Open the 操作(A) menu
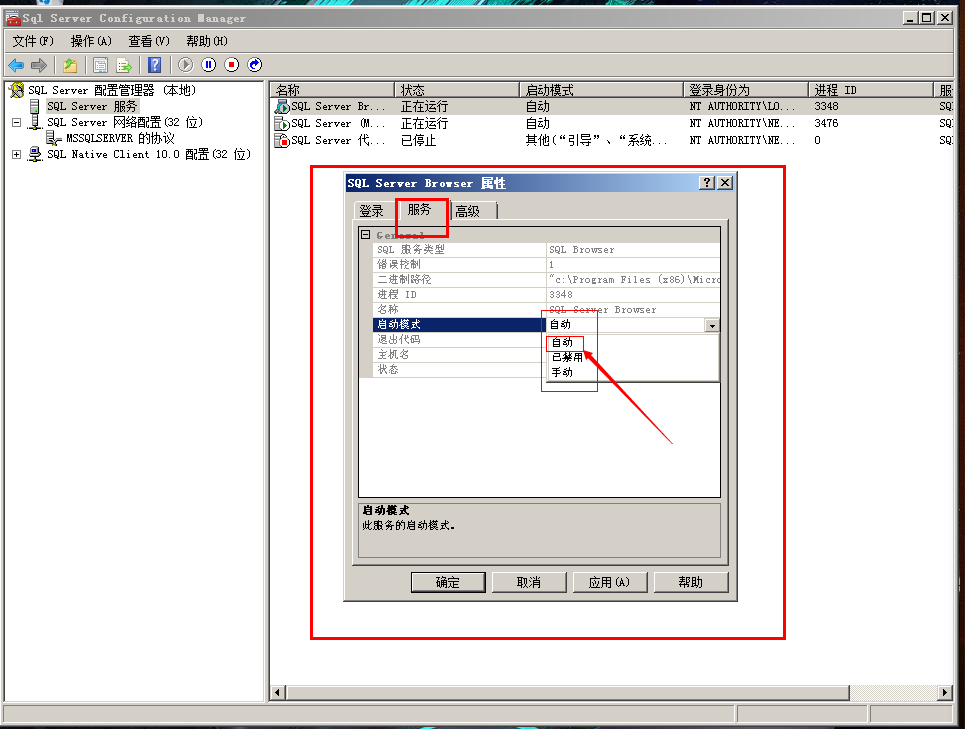The image size is (965, 729). (91, 41)
